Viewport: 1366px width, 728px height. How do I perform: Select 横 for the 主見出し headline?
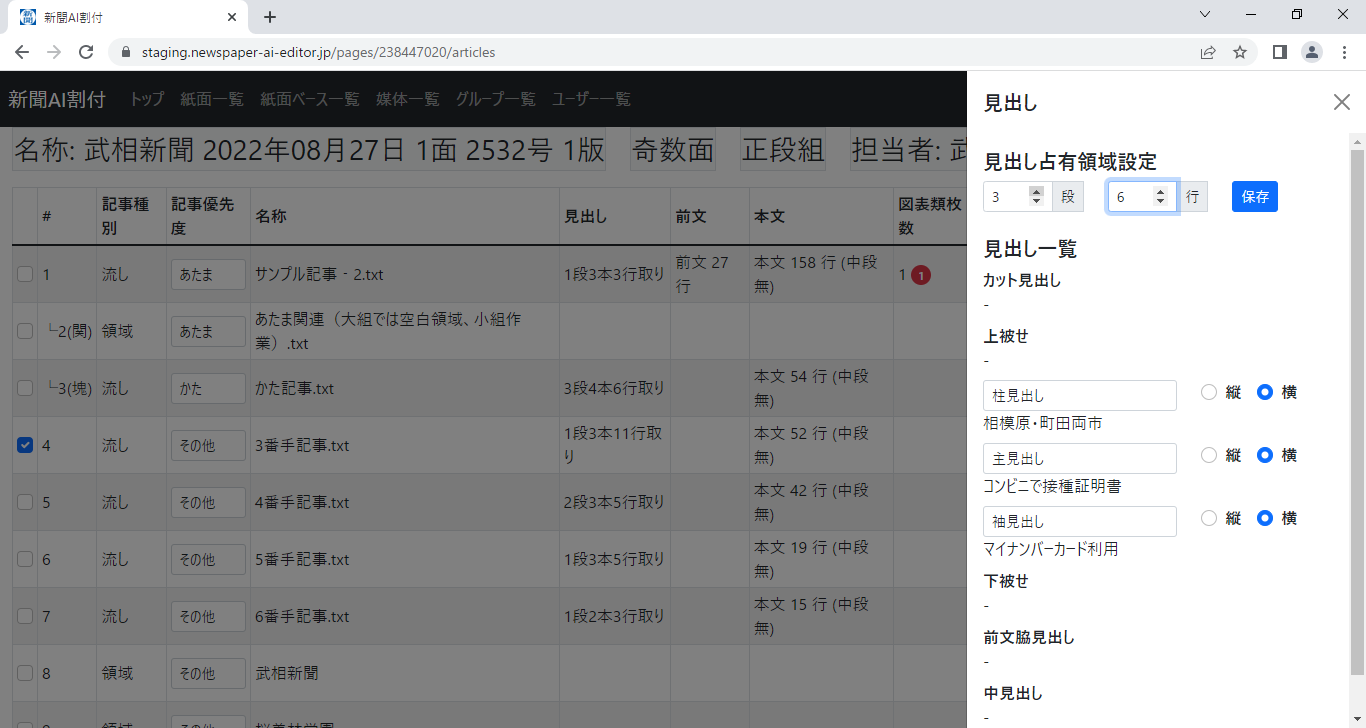[x=1265, y=455]
